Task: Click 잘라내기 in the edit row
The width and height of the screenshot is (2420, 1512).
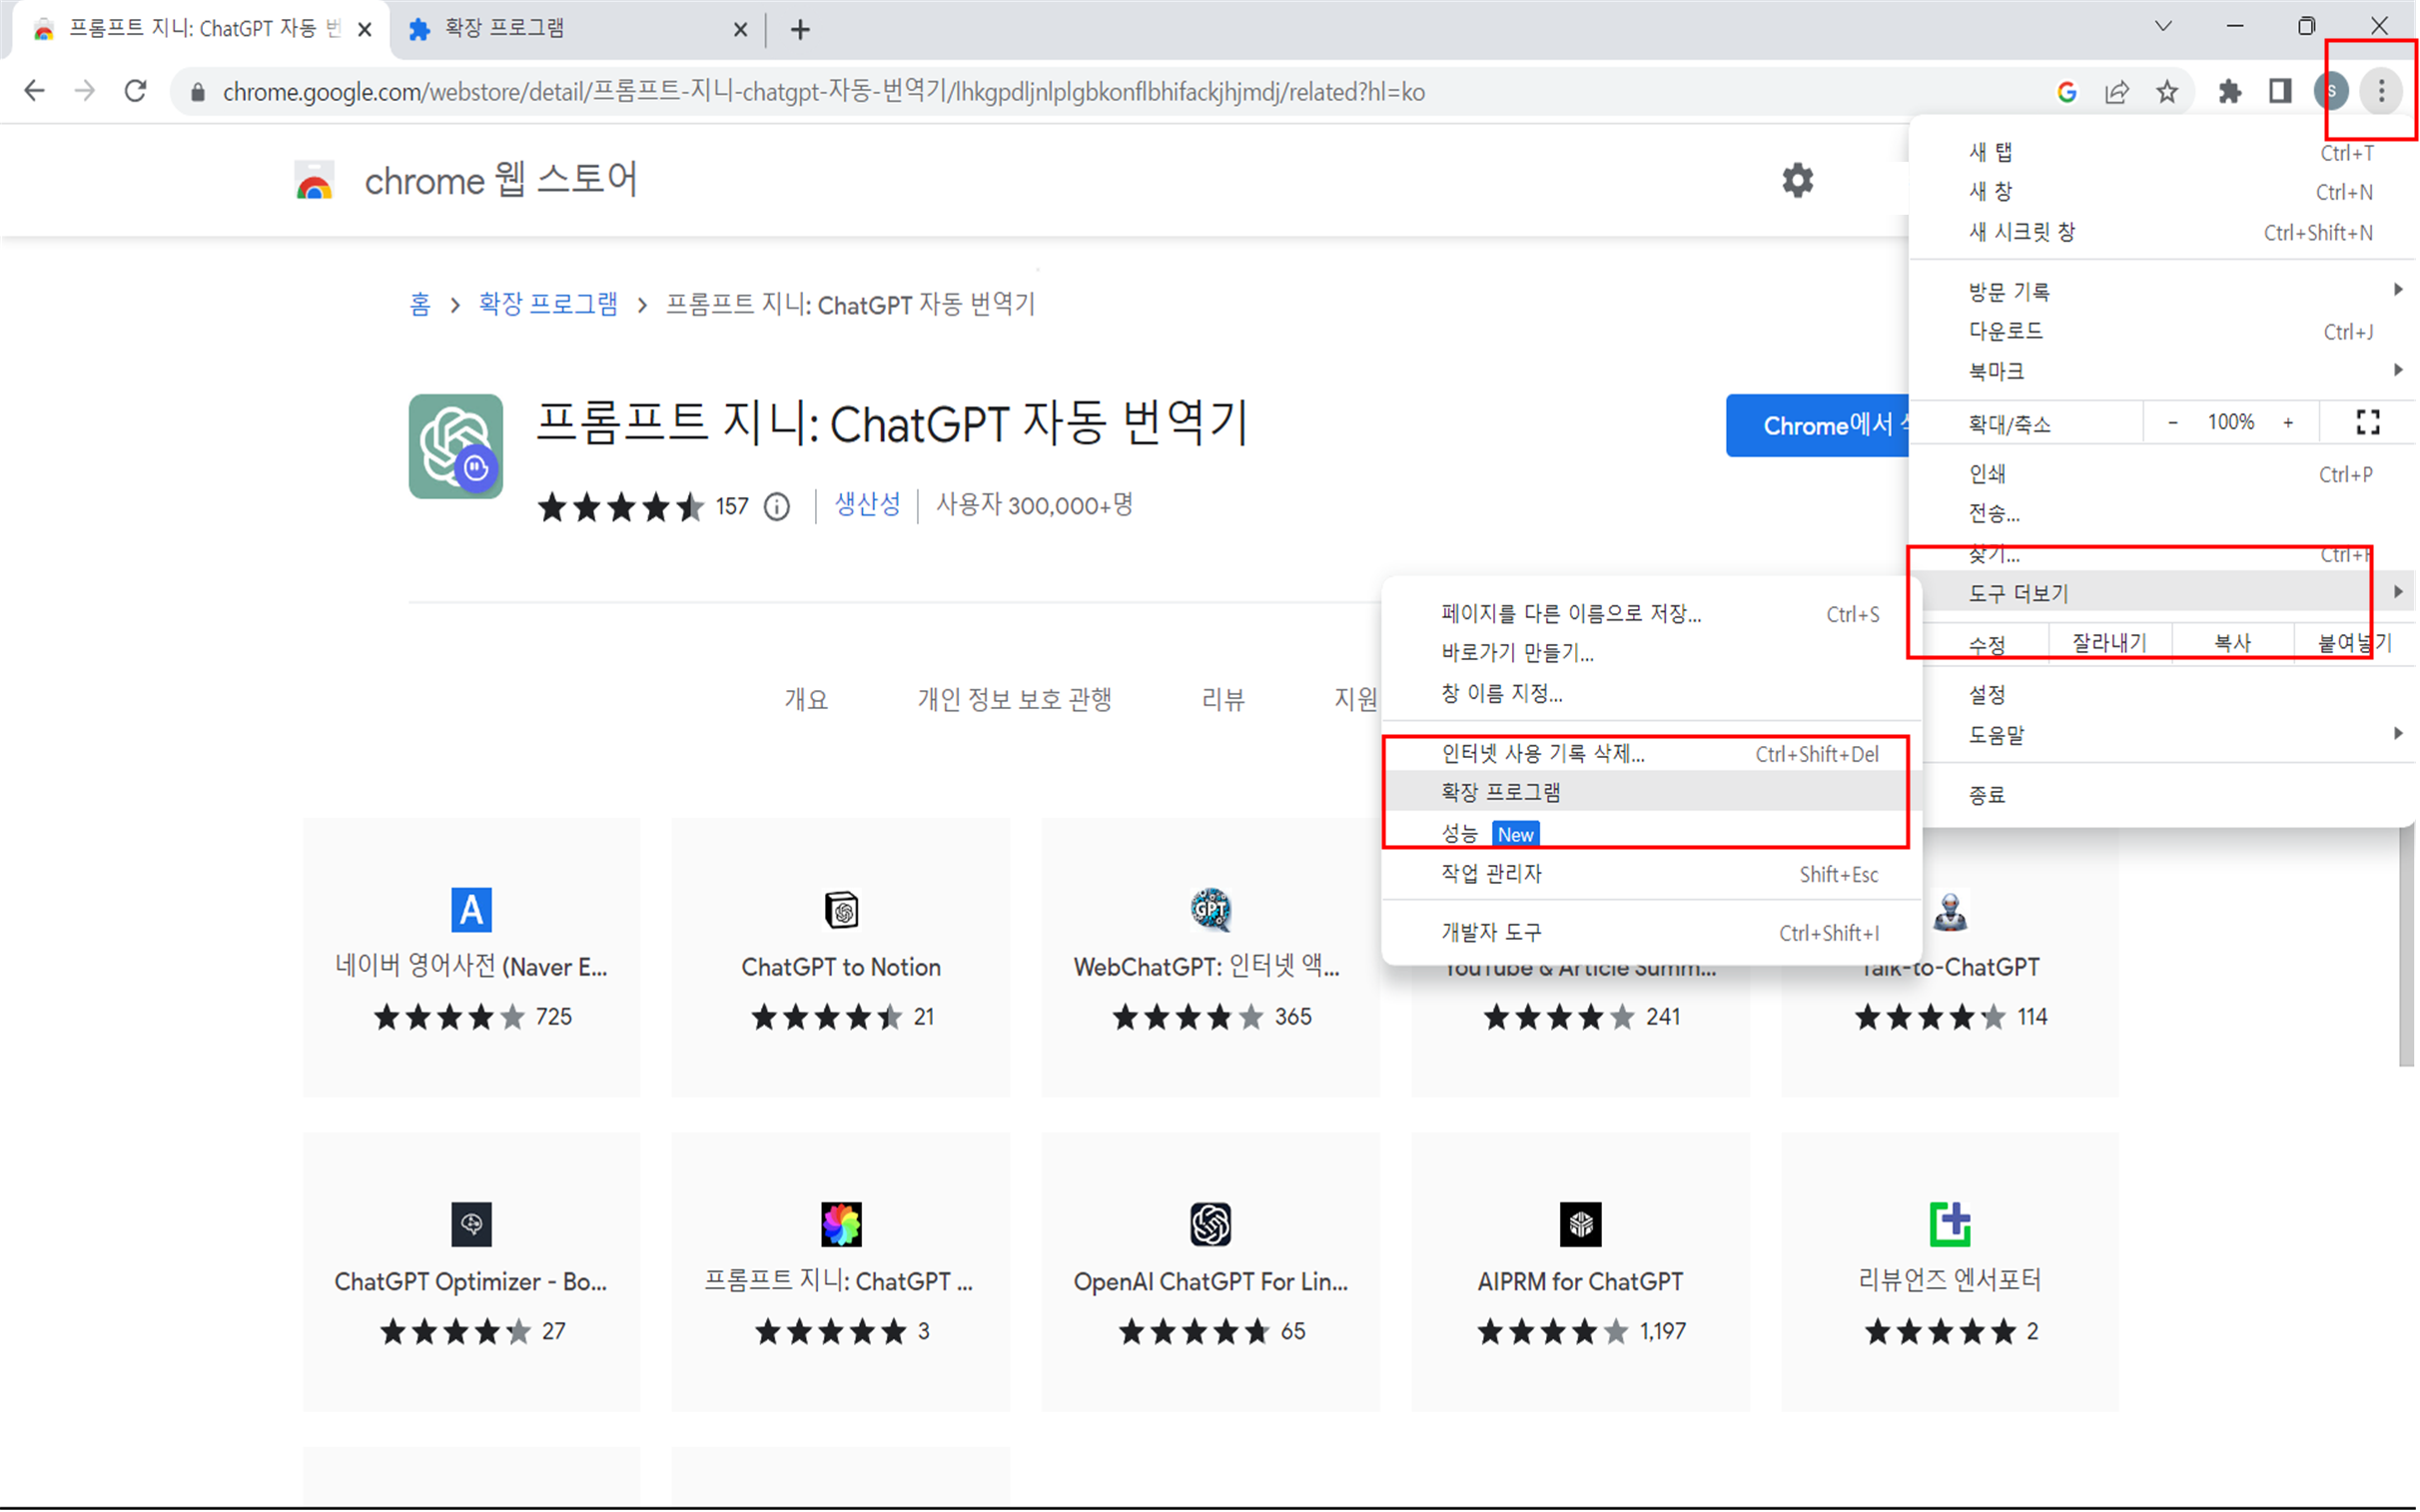Action: (2110, 642)
